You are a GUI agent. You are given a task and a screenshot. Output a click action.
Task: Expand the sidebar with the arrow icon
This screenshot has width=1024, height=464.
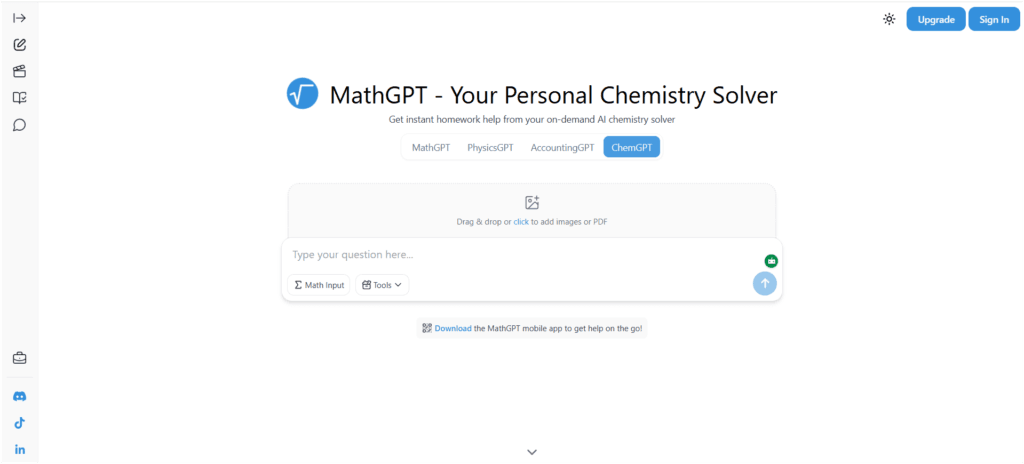pos(19,18)
